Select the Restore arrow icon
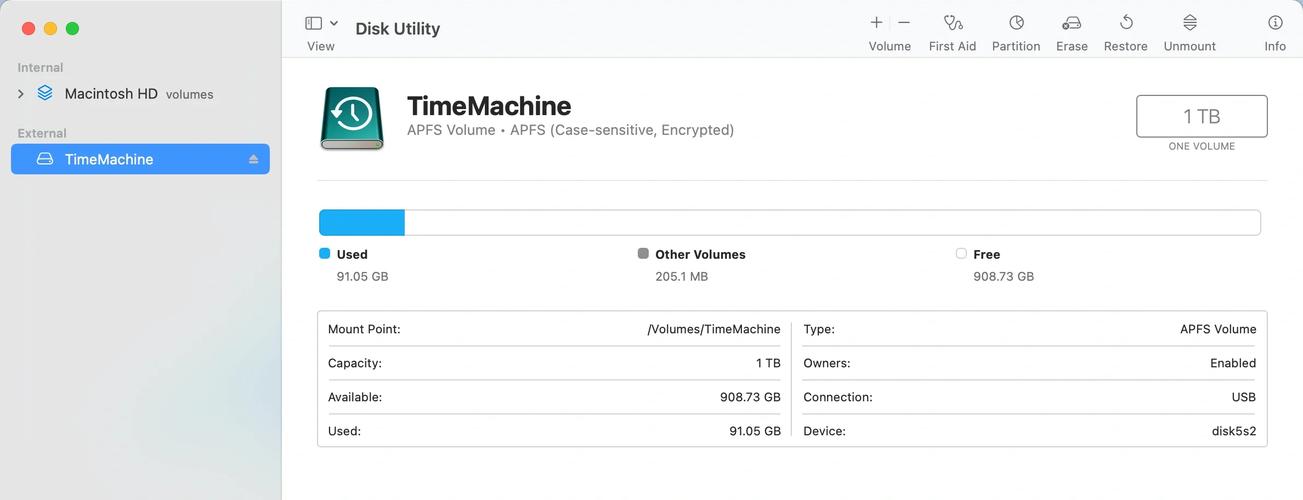 pos(1126,23)
